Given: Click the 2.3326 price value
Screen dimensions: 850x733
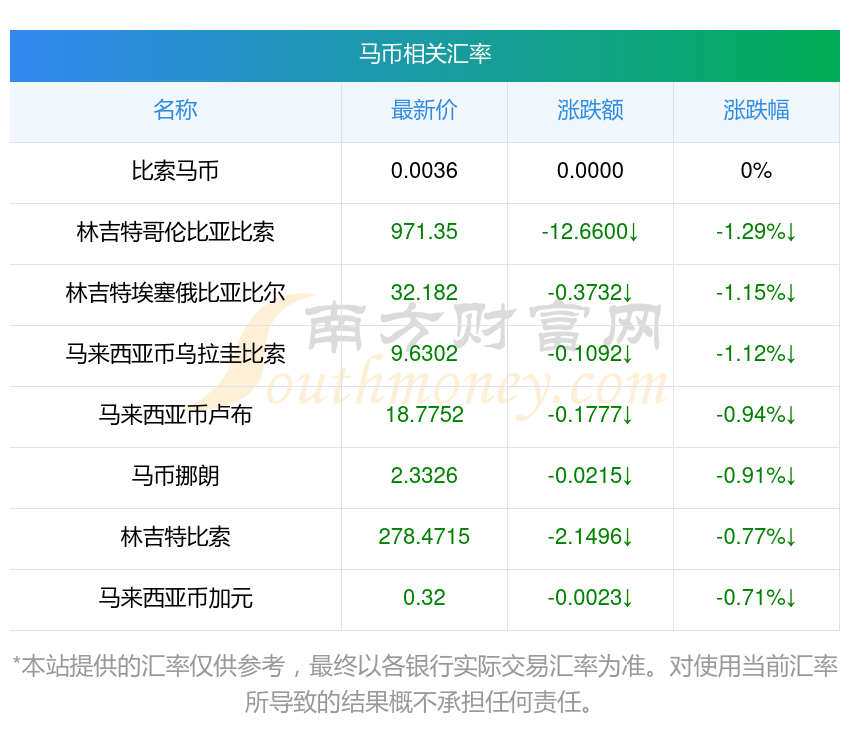Looking at the screenshot, I should click(x=424, y=476).
